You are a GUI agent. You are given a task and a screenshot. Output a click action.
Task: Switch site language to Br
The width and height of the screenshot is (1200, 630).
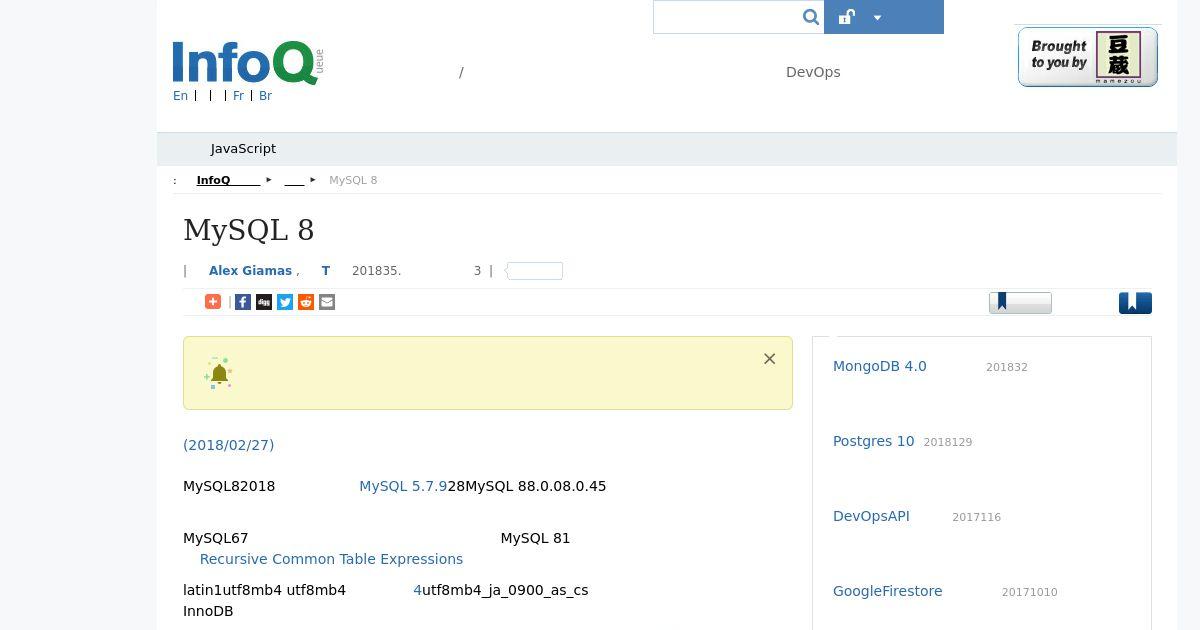click(x=265, y=96)
